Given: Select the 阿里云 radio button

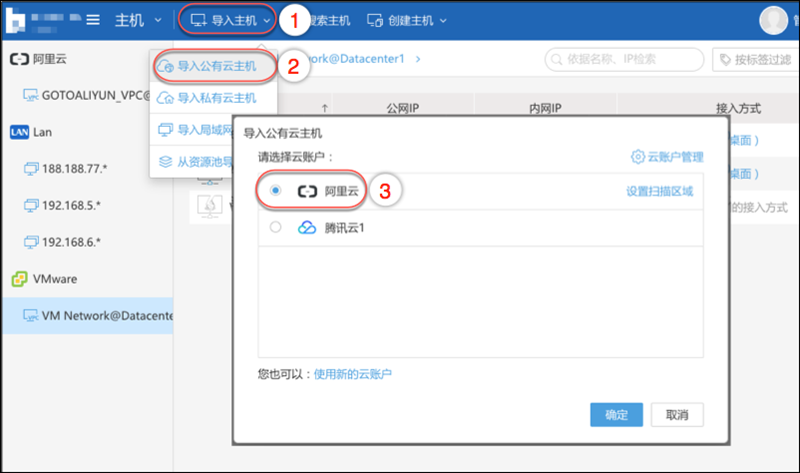Looking at the screenshot, I should (276, 190).
